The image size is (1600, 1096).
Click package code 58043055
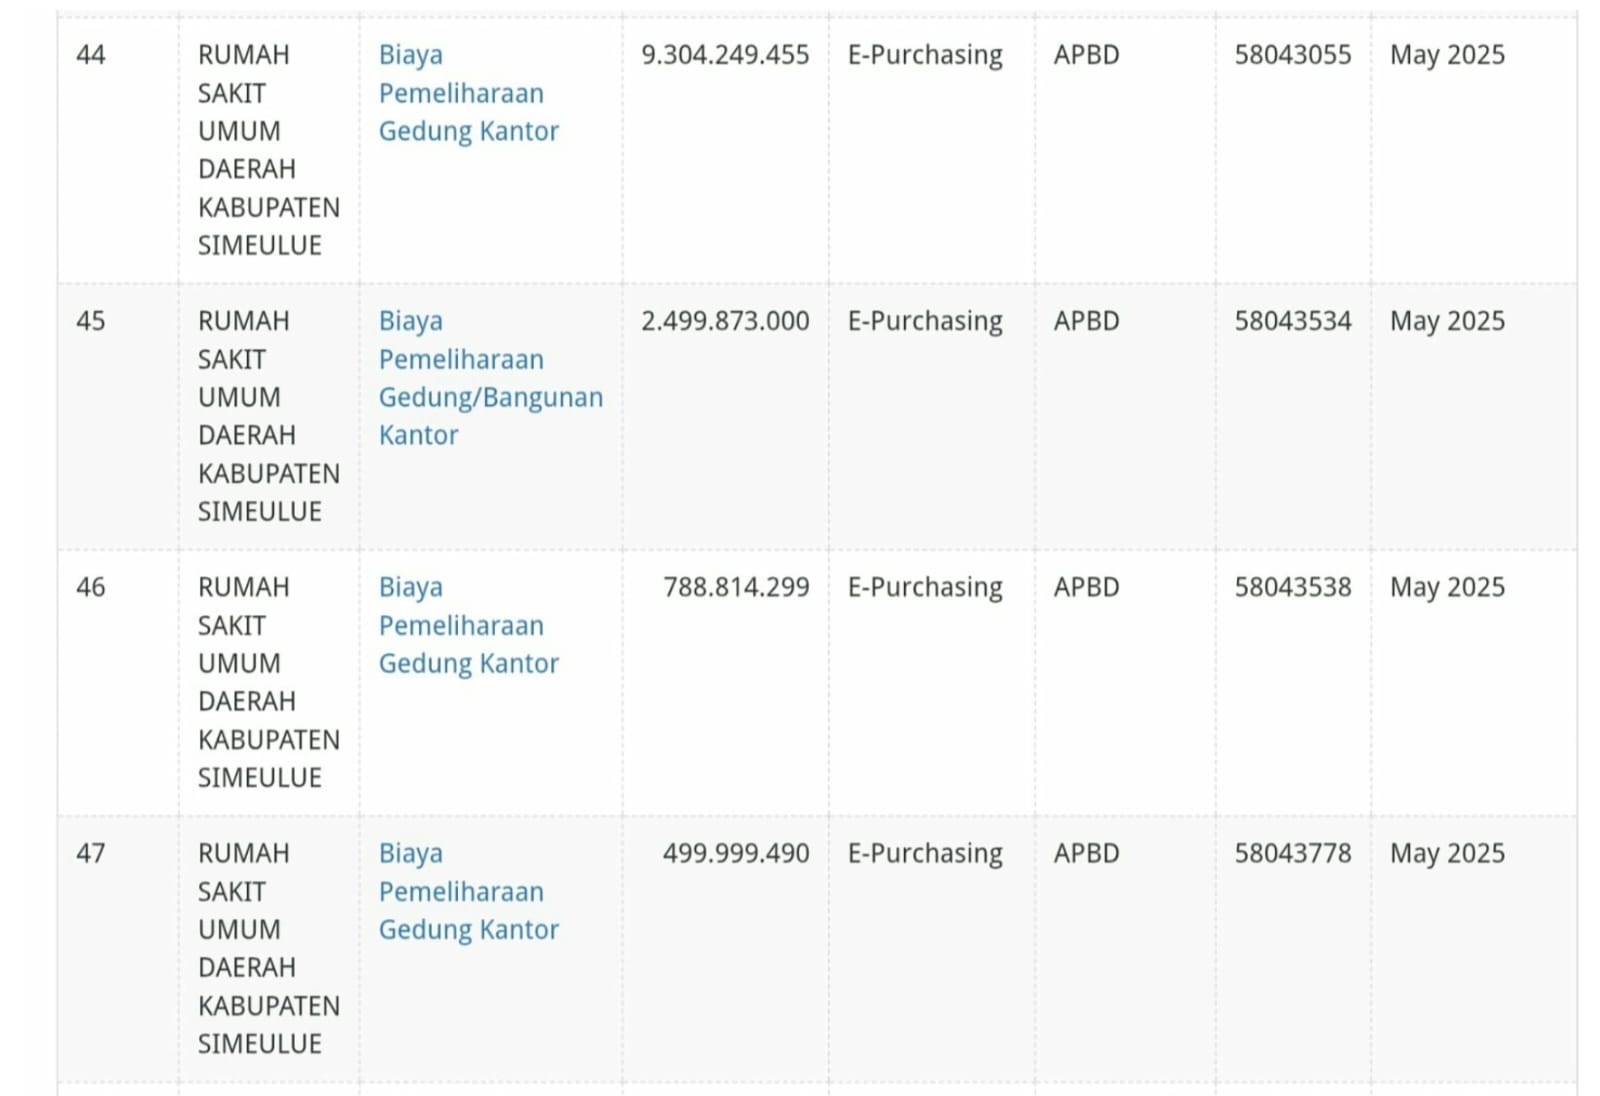[x=1292, y=55]
